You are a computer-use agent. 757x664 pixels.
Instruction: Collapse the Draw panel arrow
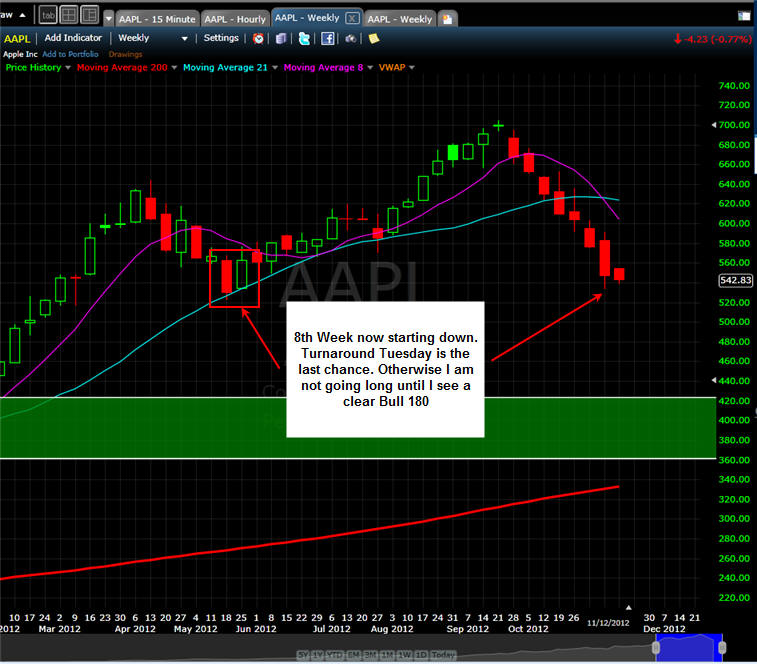[22, 15]
